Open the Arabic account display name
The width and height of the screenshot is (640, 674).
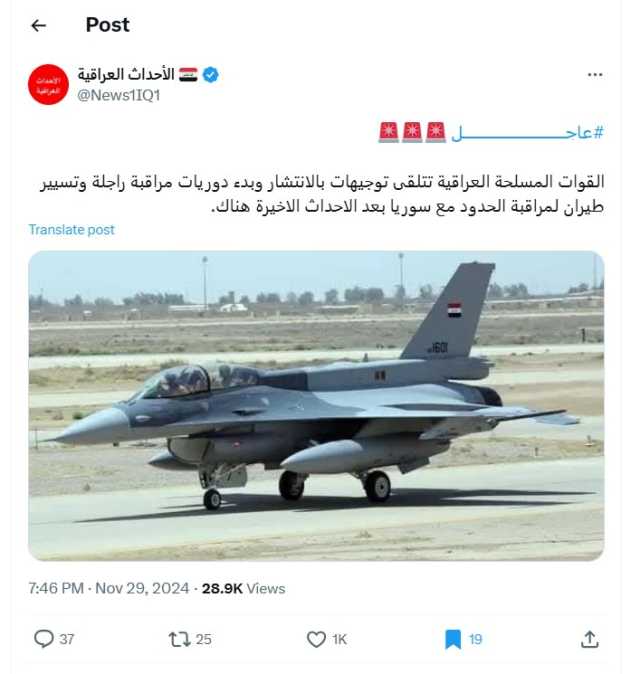[x=126, y=75]
